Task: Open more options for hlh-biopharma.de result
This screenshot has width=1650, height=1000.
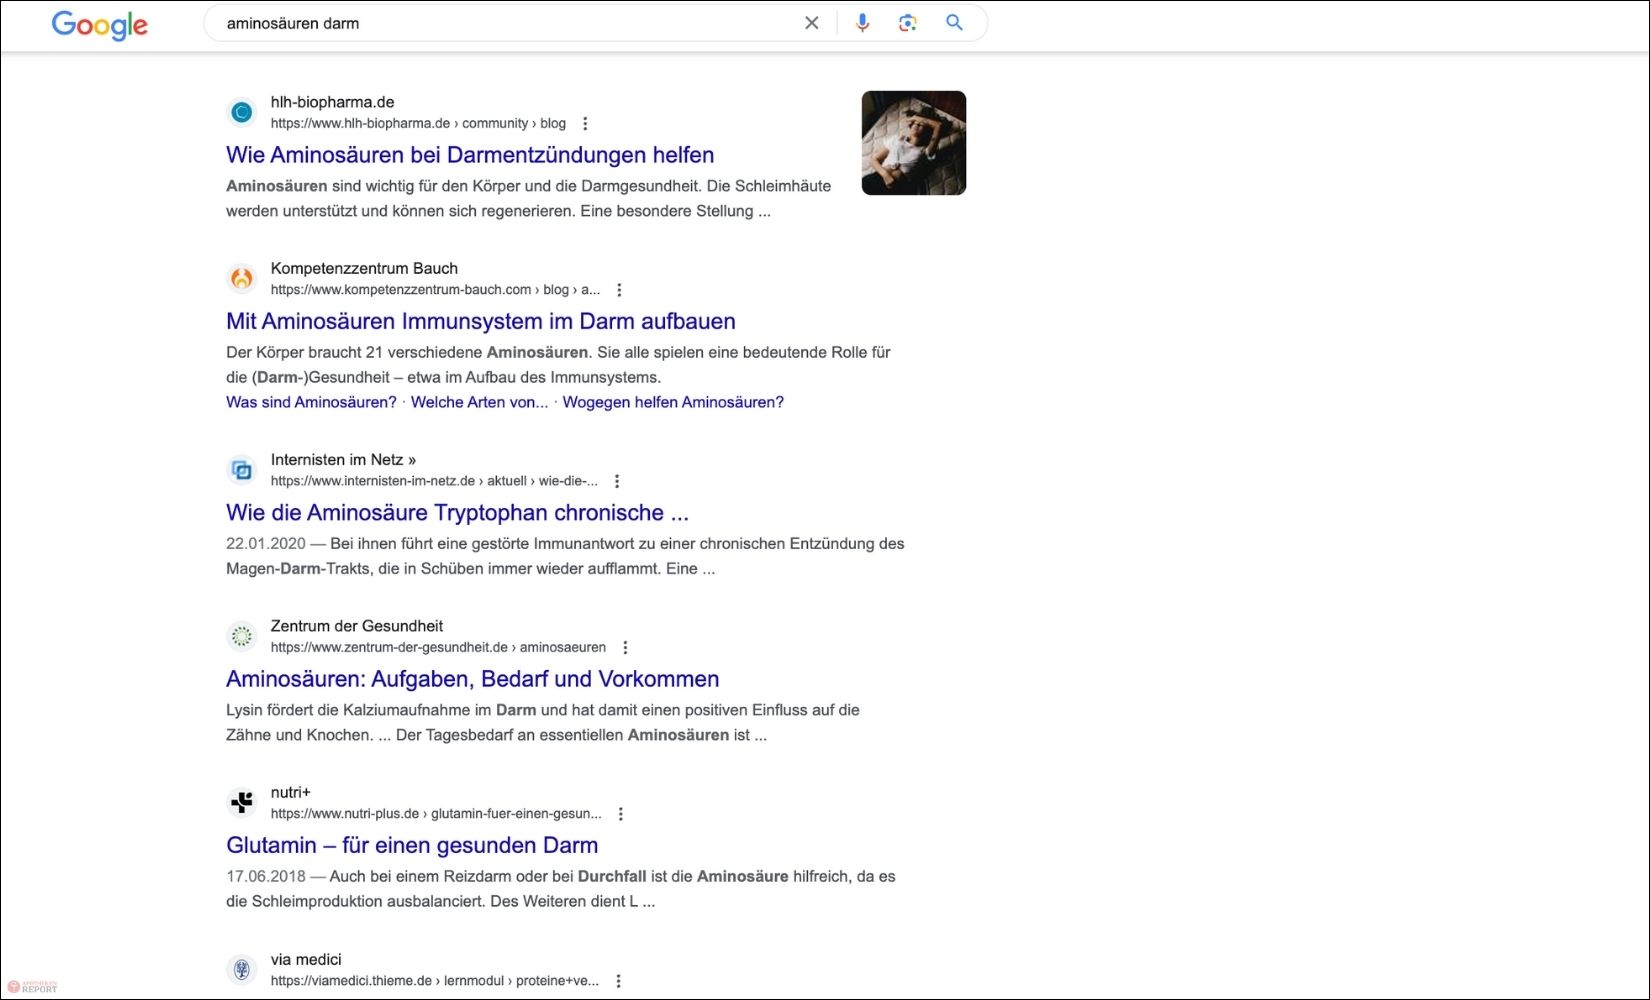Action: [585, 124]
